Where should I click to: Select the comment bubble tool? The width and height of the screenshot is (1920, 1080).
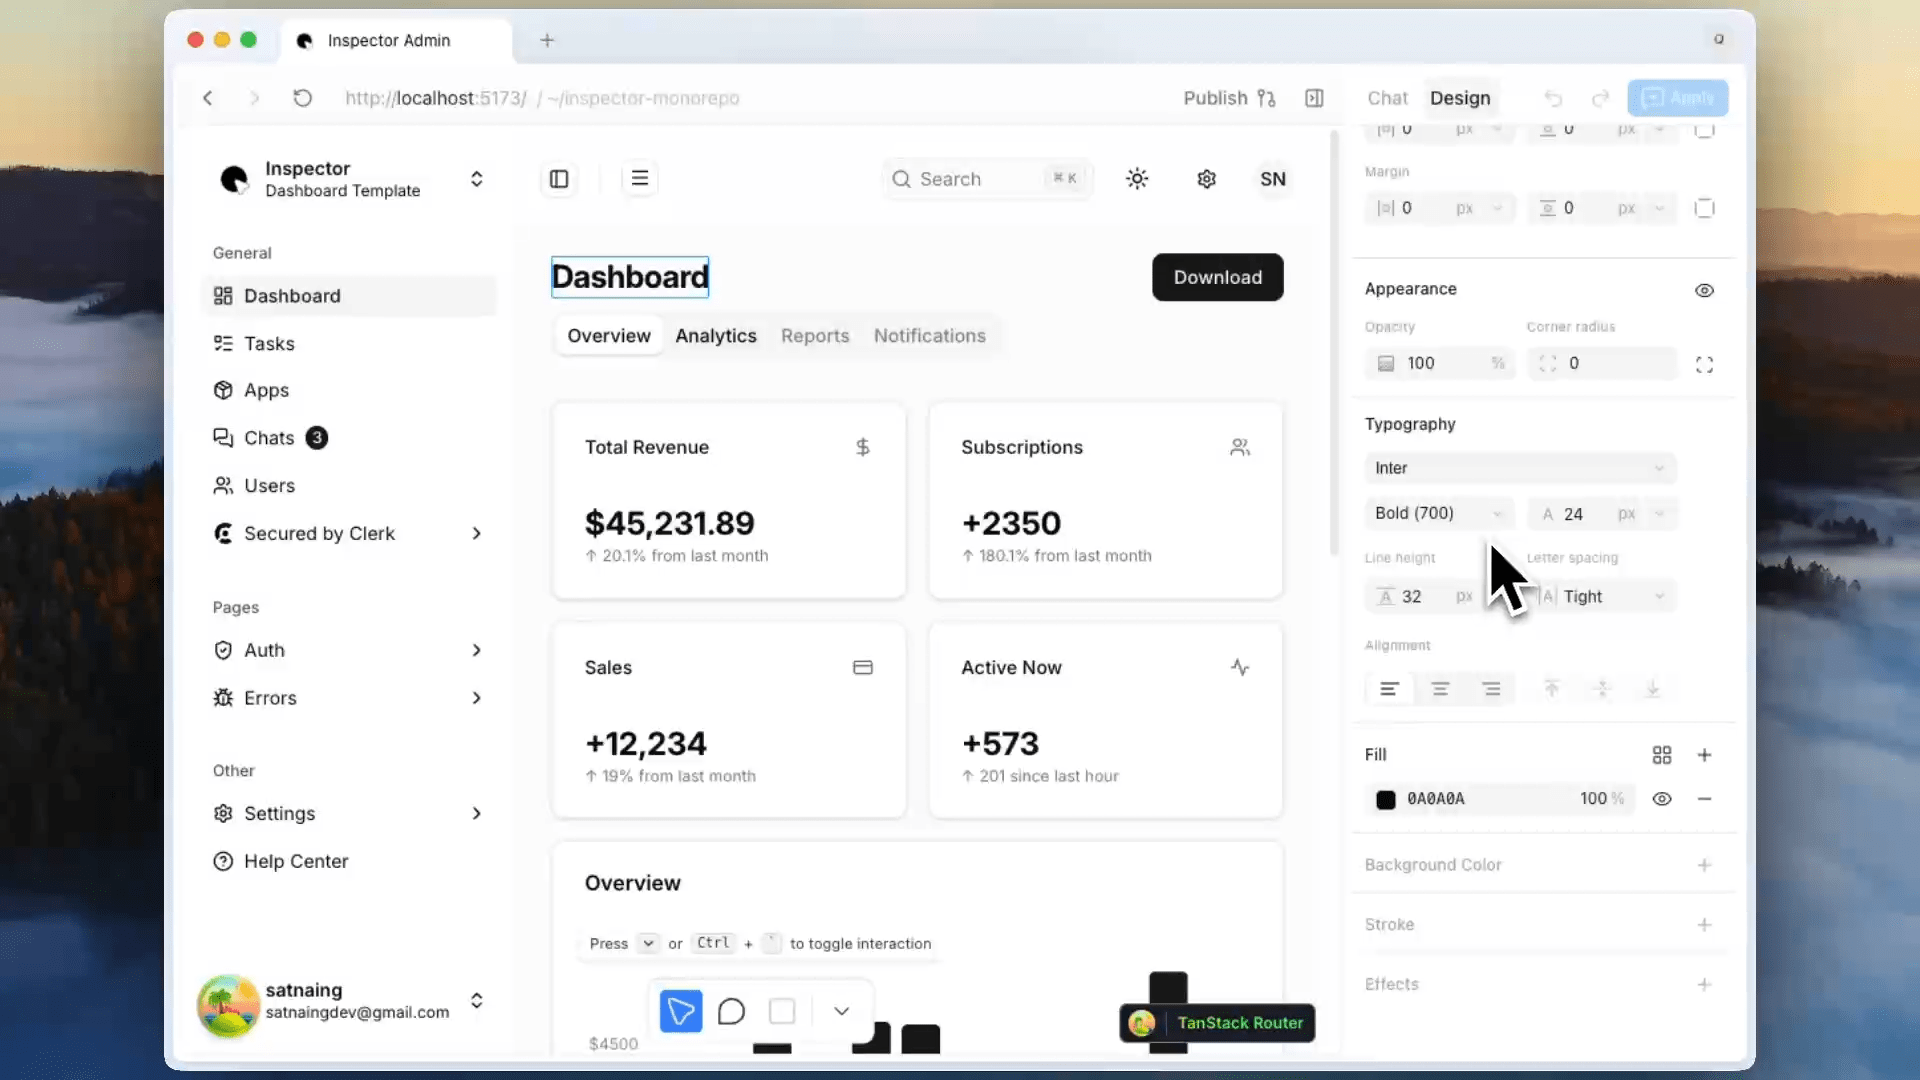click(731, 1011)
